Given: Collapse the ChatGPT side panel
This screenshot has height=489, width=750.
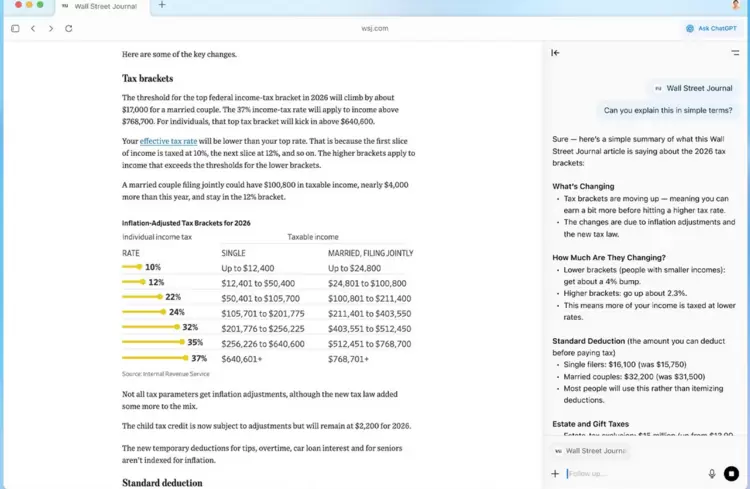Looking at the screenshot, I should (x=555, y=53).
